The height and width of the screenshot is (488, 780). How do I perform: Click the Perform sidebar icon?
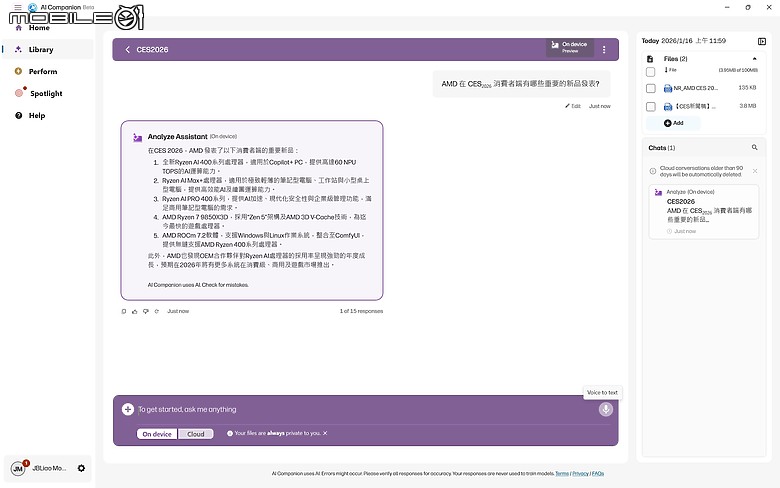click(18, 71)
